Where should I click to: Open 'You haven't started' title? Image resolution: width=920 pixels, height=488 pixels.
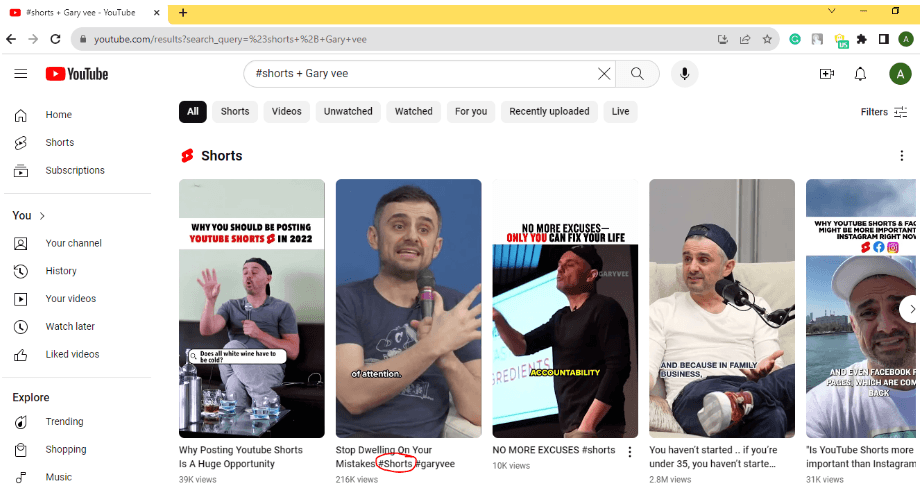coord(713,457)
